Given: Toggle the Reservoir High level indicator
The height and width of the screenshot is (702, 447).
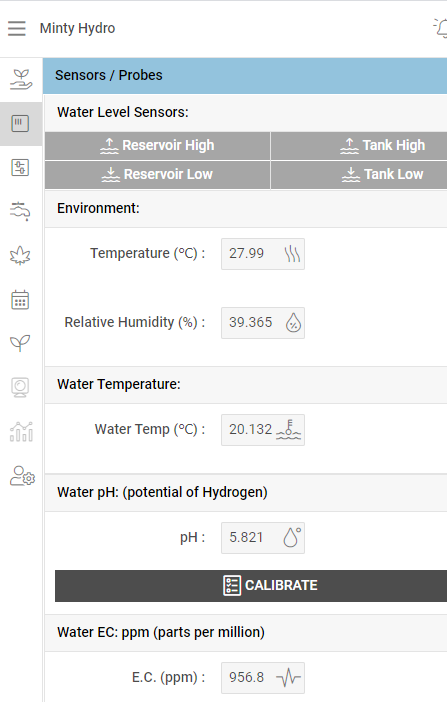Looking at the screenshot, I should tap(158, 146).
